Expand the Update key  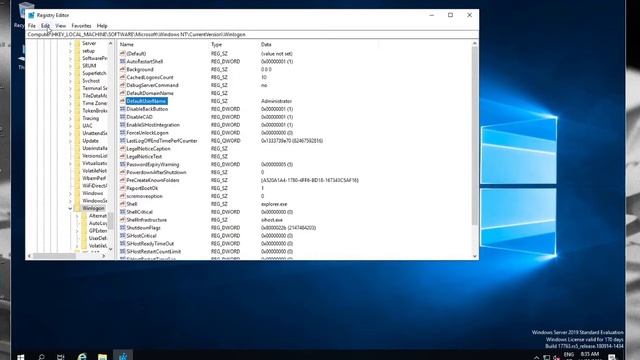[70, 141]
